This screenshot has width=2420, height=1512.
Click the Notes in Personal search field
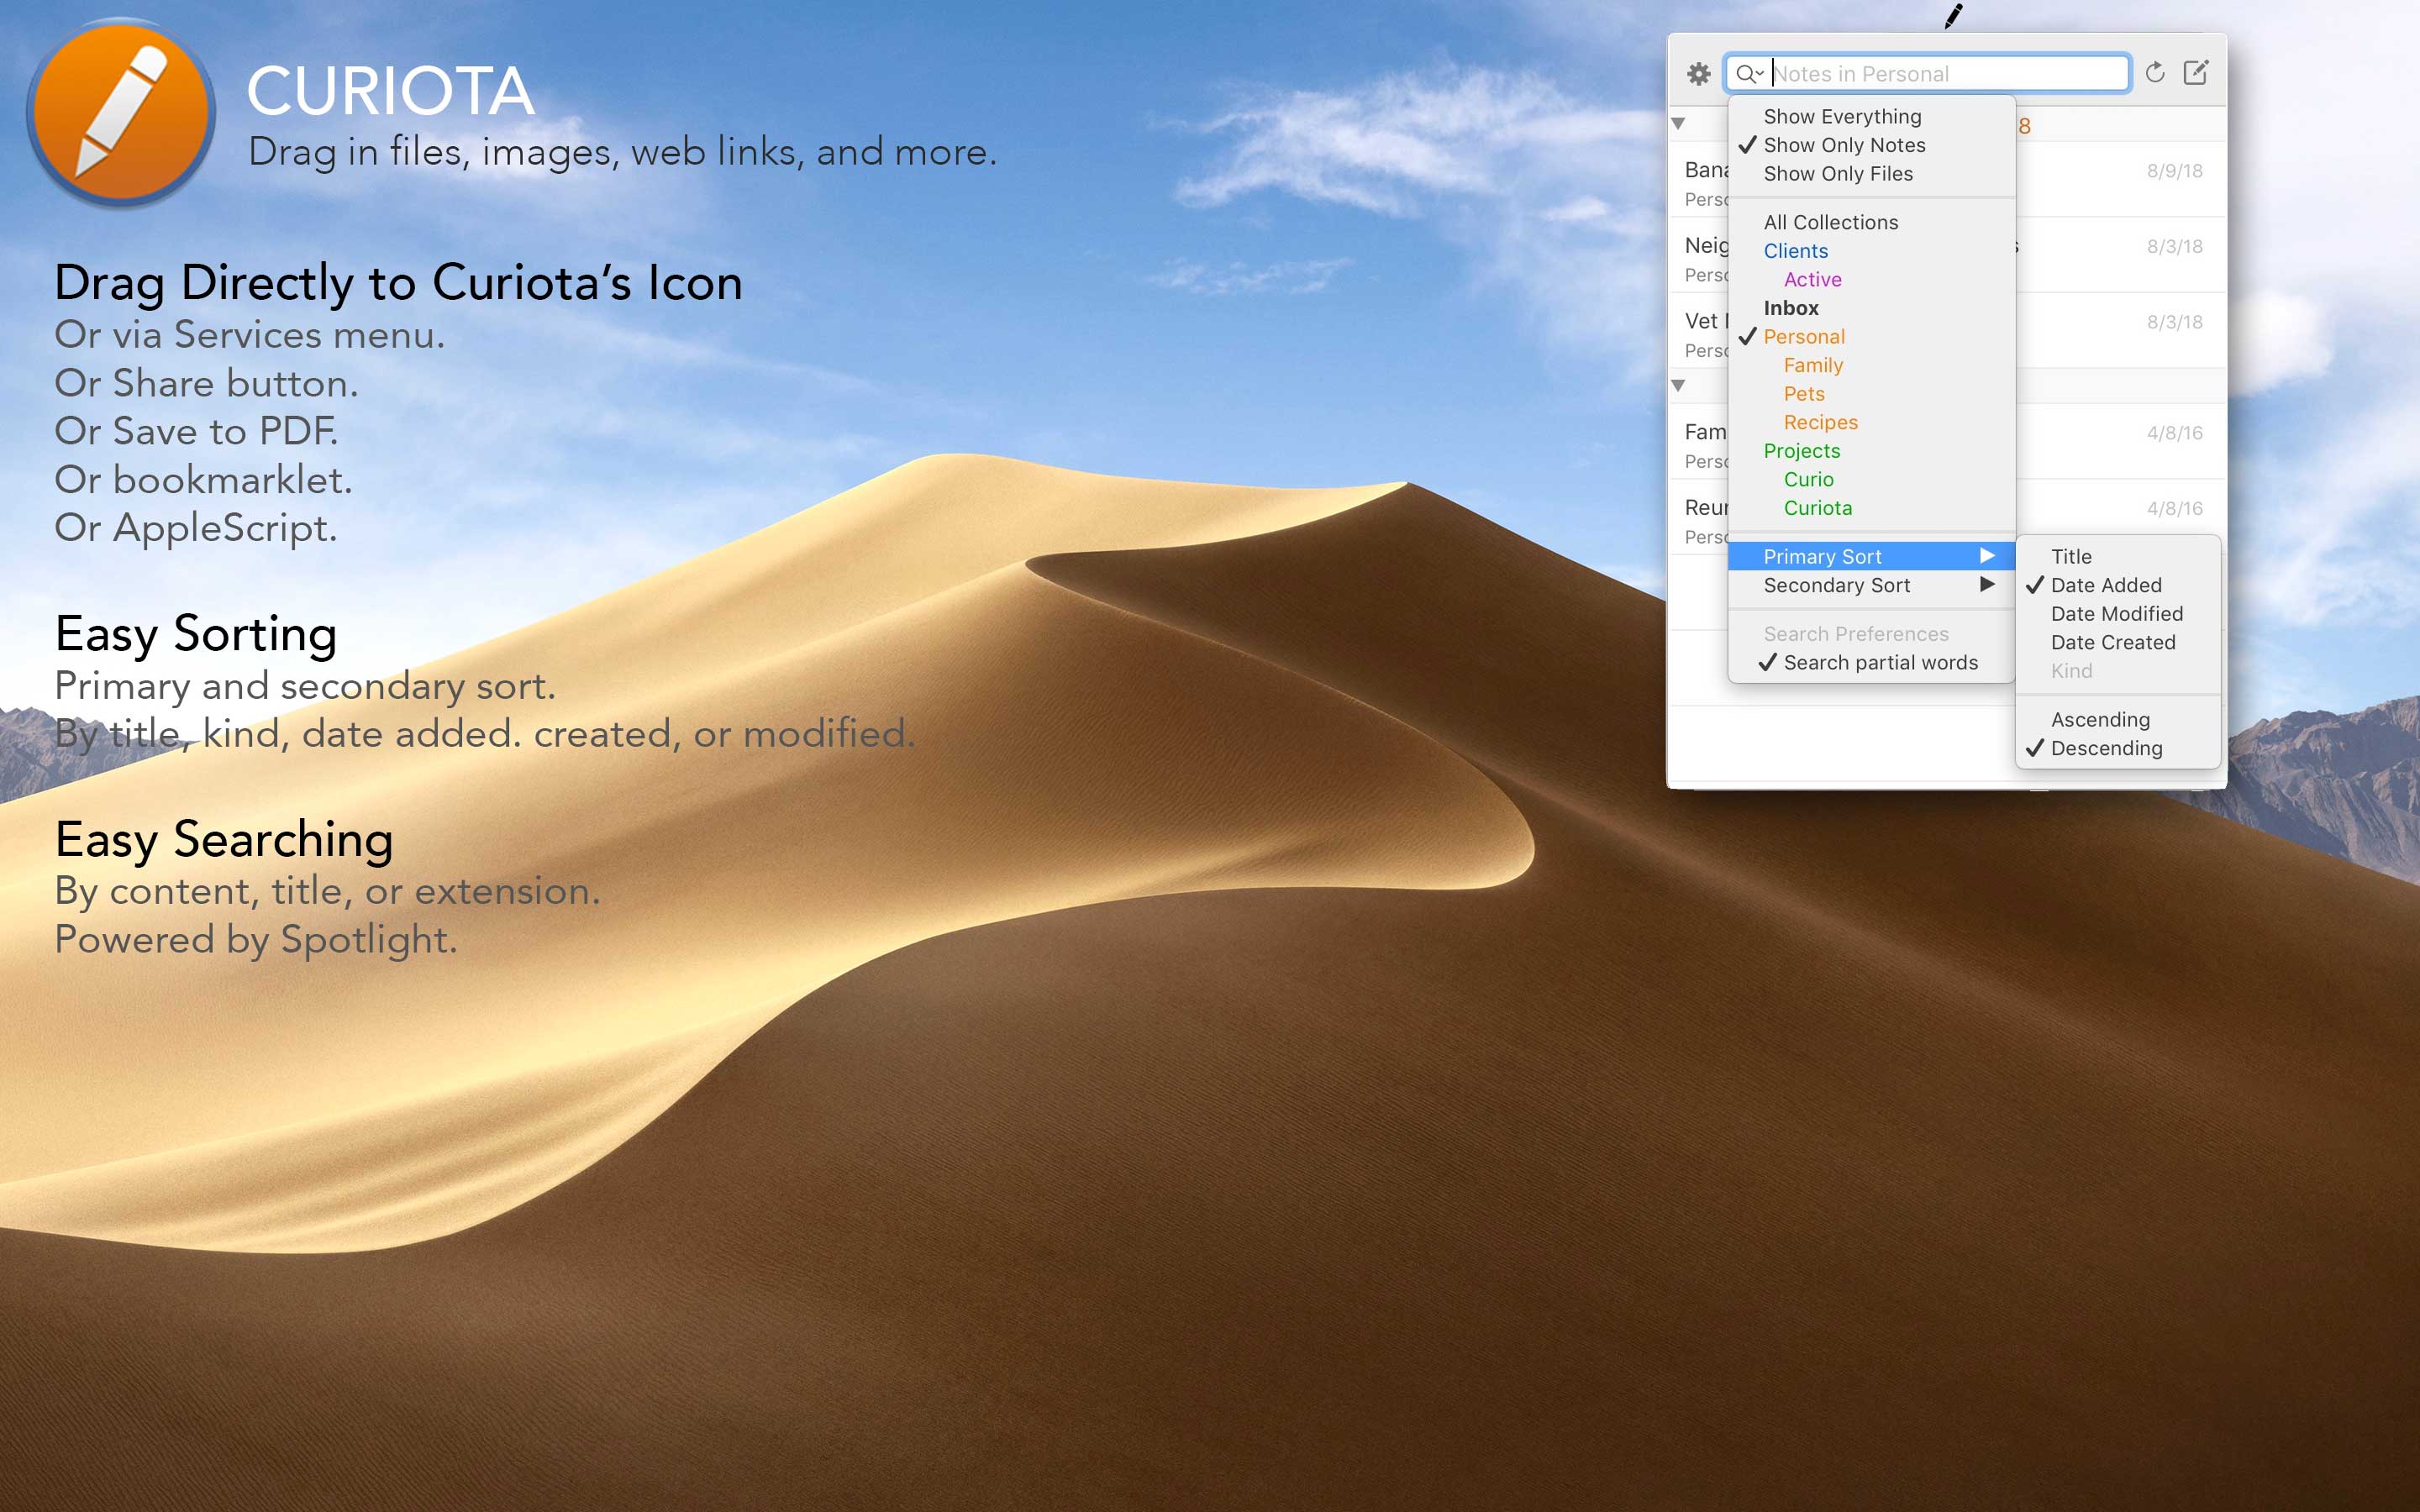coord(1940,74)
